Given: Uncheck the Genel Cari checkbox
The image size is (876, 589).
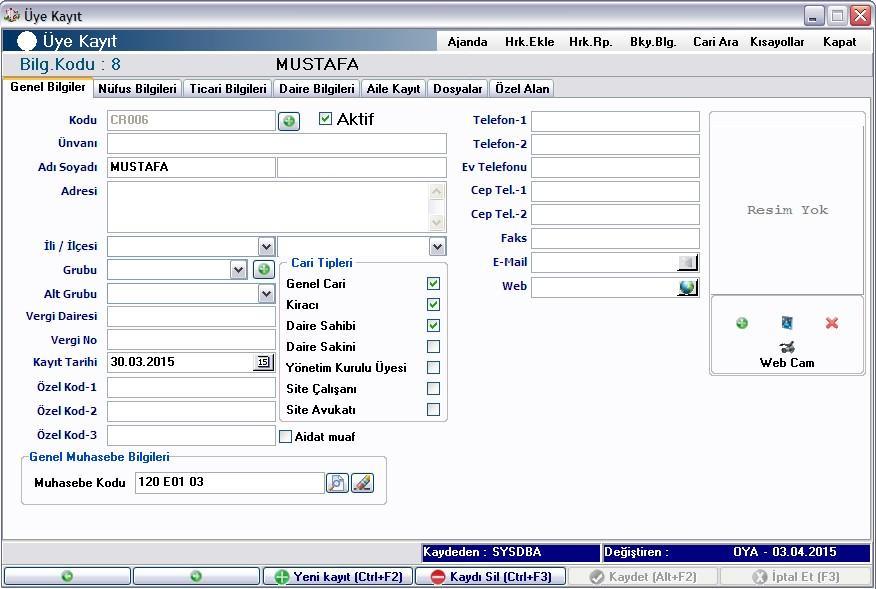Looking at the screenshot, I should [433, 284].
